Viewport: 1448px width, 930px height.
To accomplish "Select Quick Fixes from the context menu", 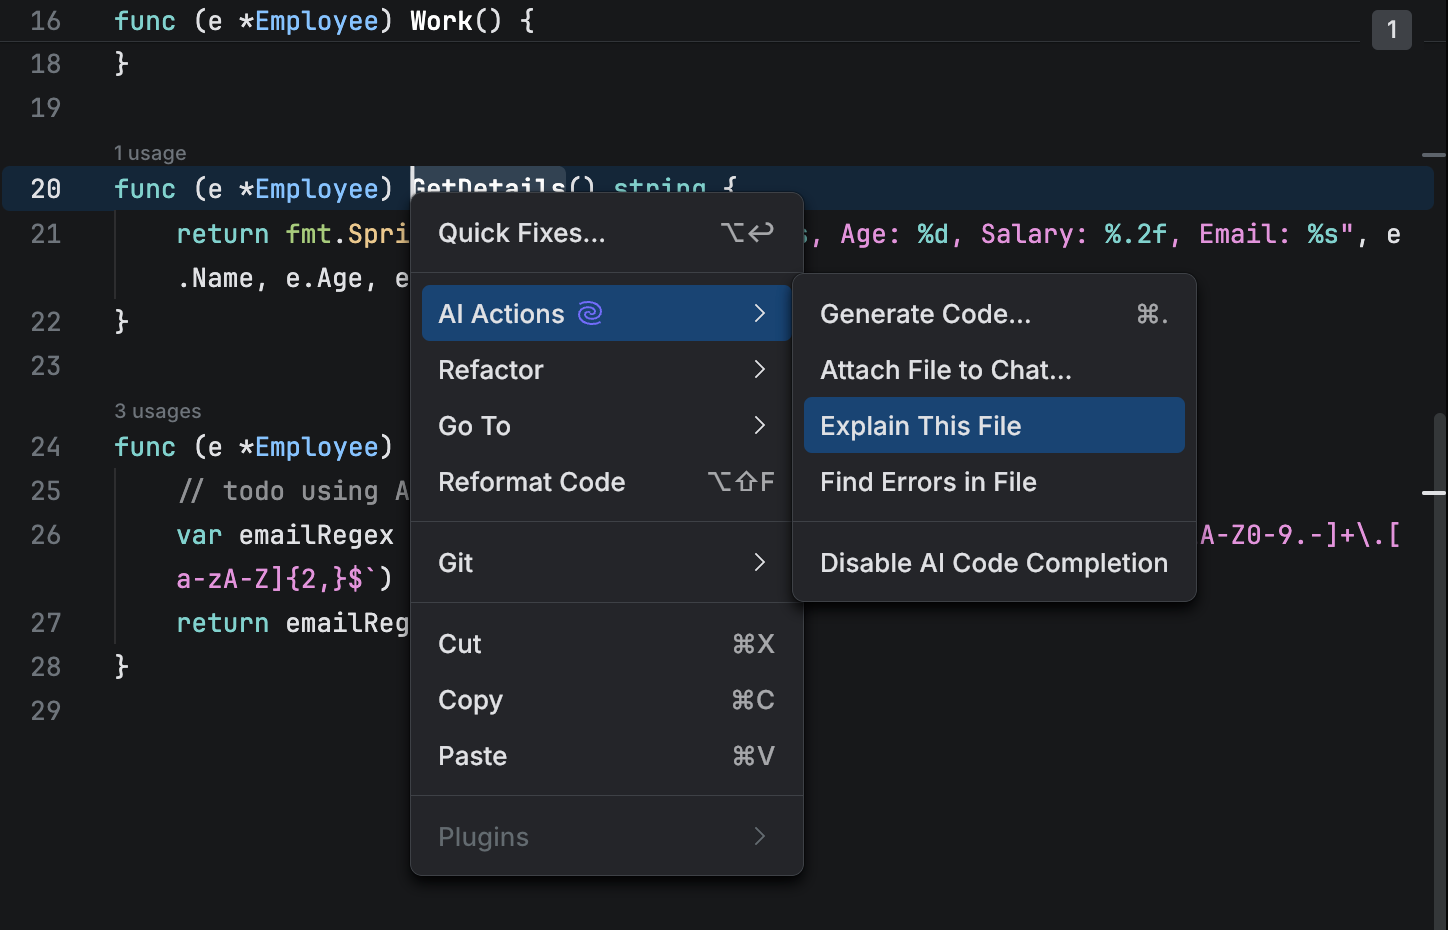I will click(x=521, y=233).
